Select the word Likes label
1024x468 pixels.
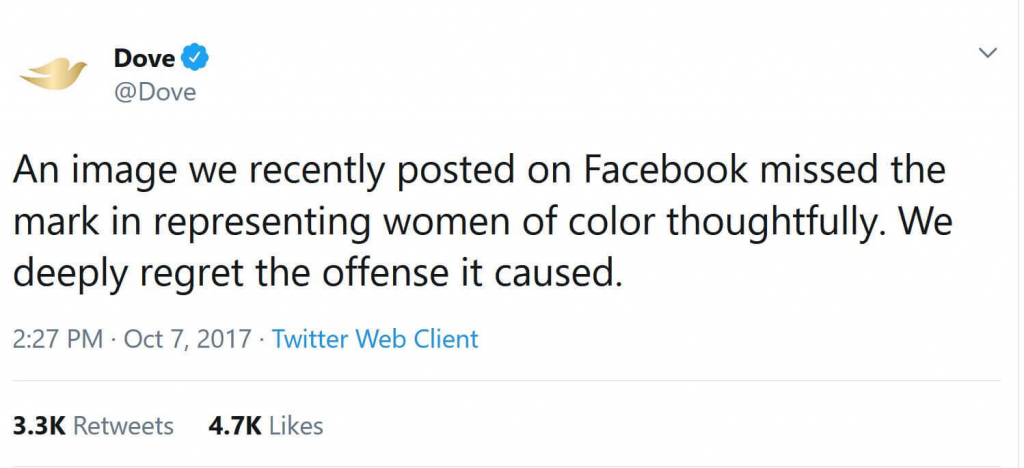[296, 426]
